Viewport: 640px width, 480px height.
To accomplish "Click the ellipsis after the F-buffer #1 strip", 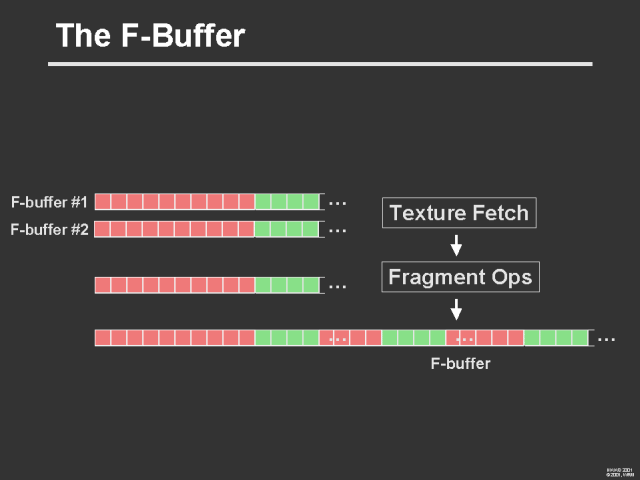I will point(338,202).
